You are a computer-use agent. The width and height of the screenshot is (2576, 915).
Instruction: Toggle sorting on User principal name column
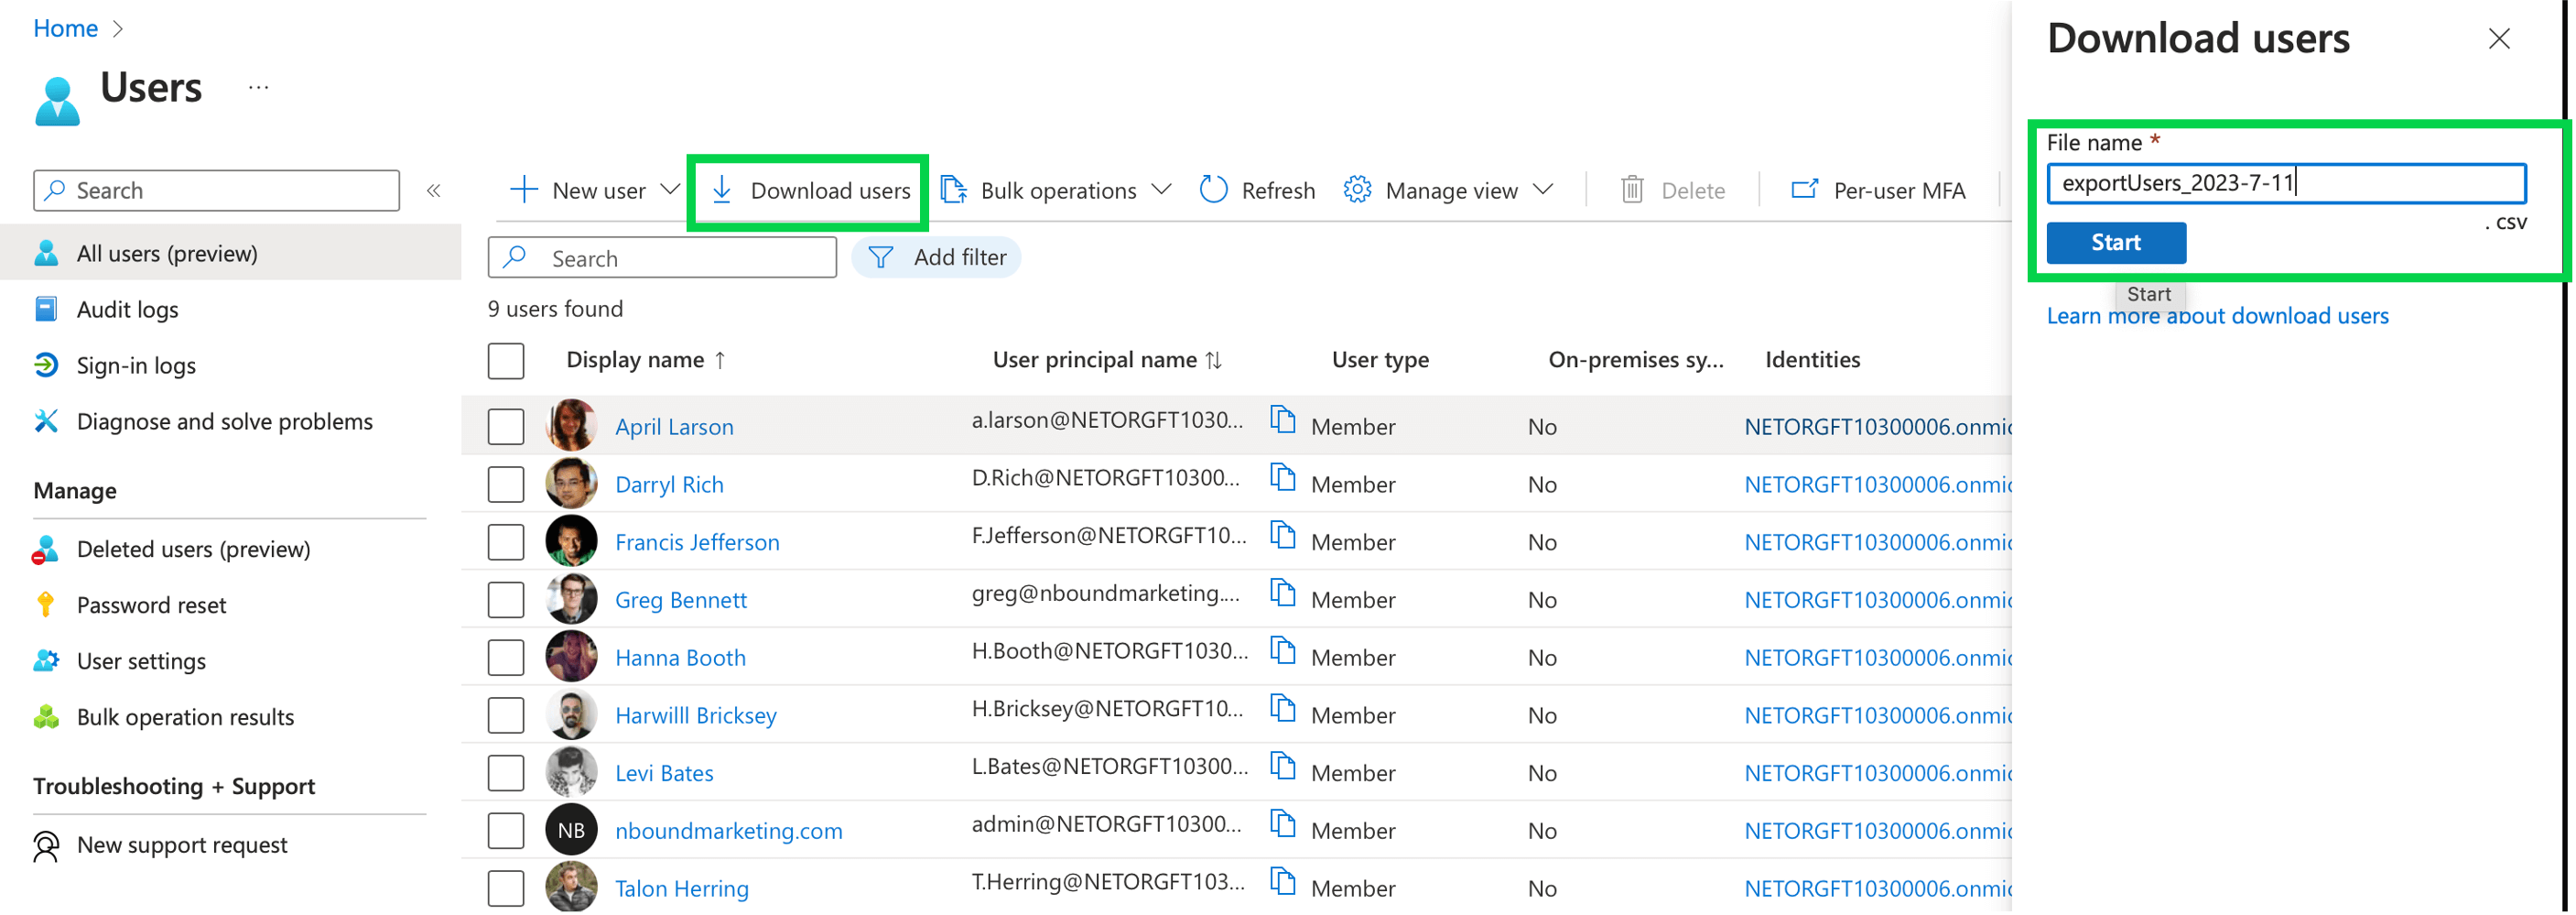click(1214, 359)
